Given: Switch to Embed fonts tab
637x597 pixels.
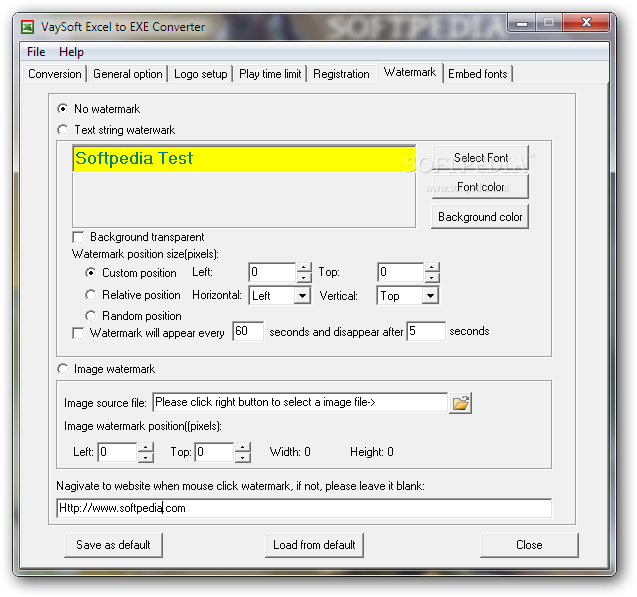Looking at the screenshot, I should (477, 74).
